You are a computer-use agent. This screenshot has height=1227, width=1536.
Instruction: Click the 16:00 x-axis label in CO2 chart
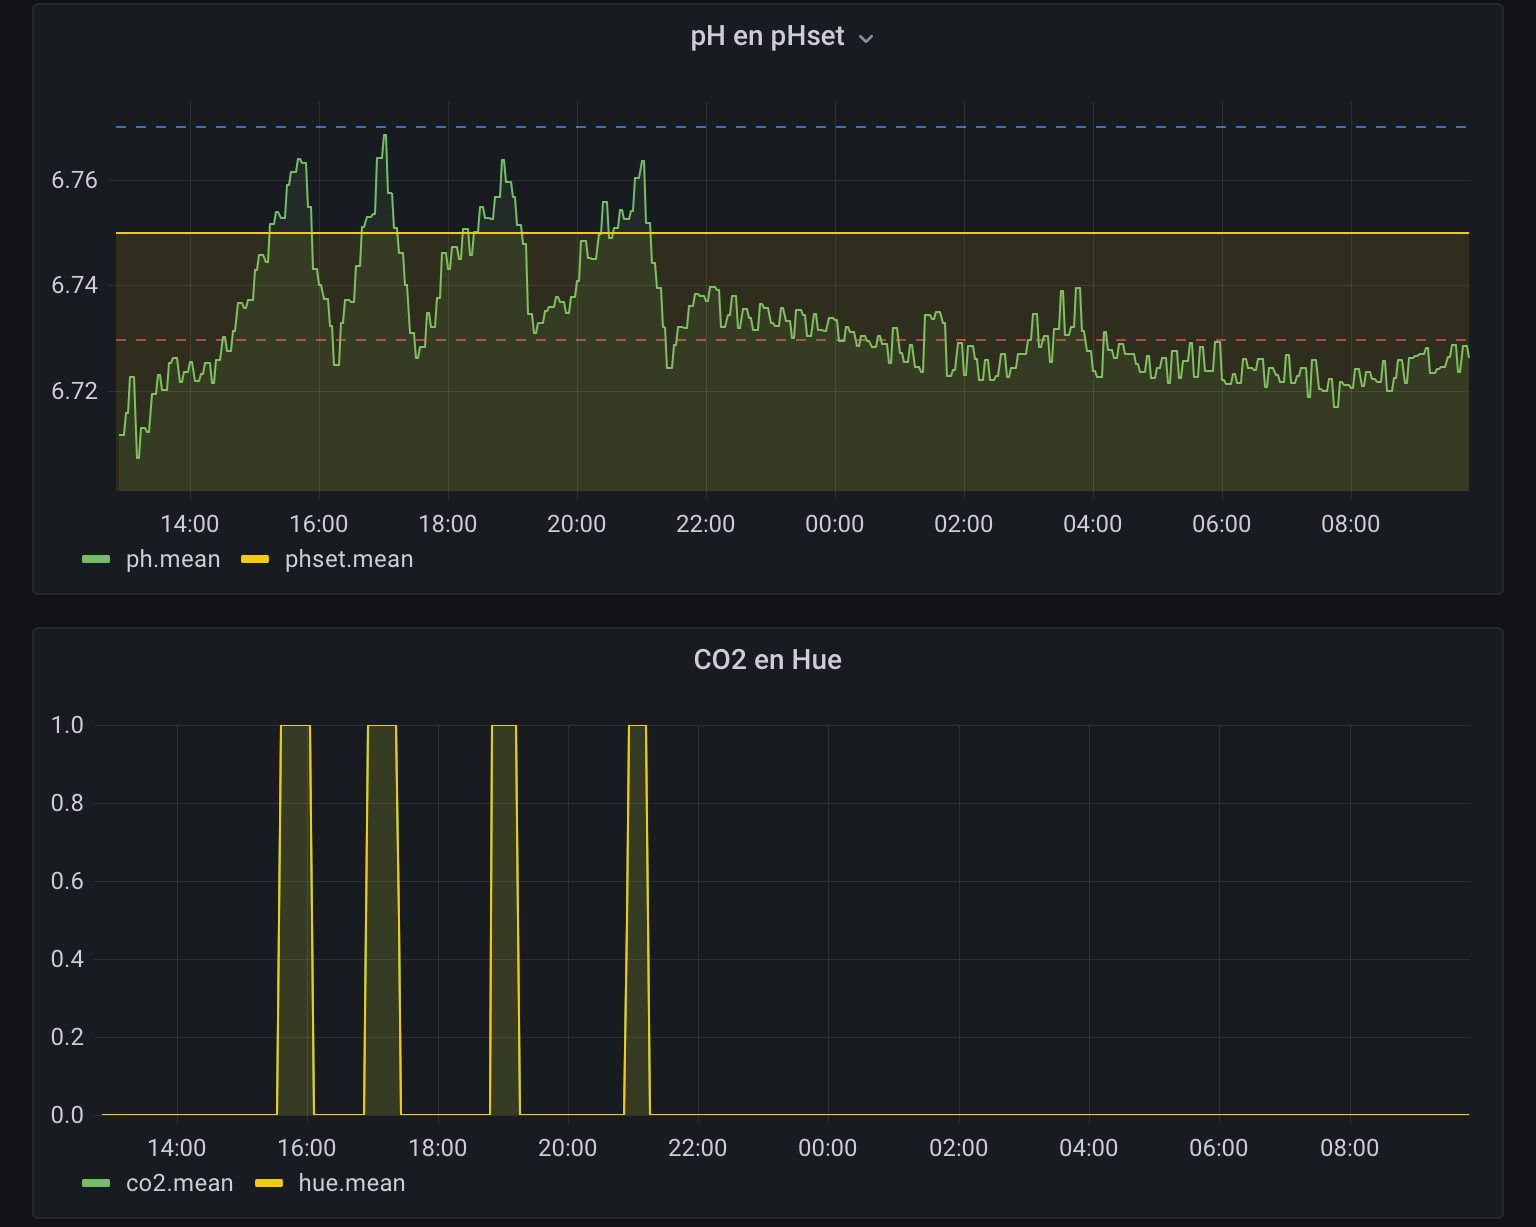307,1148
